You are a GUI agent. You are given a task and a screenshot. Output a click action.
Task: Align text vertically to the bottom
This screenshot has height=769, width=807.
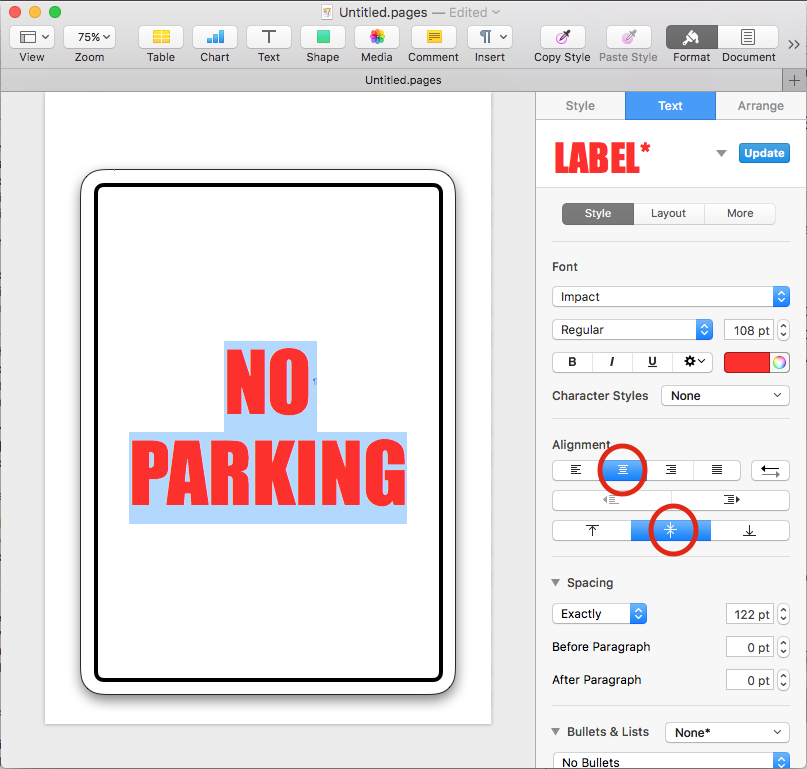click(x=749, y=530)
